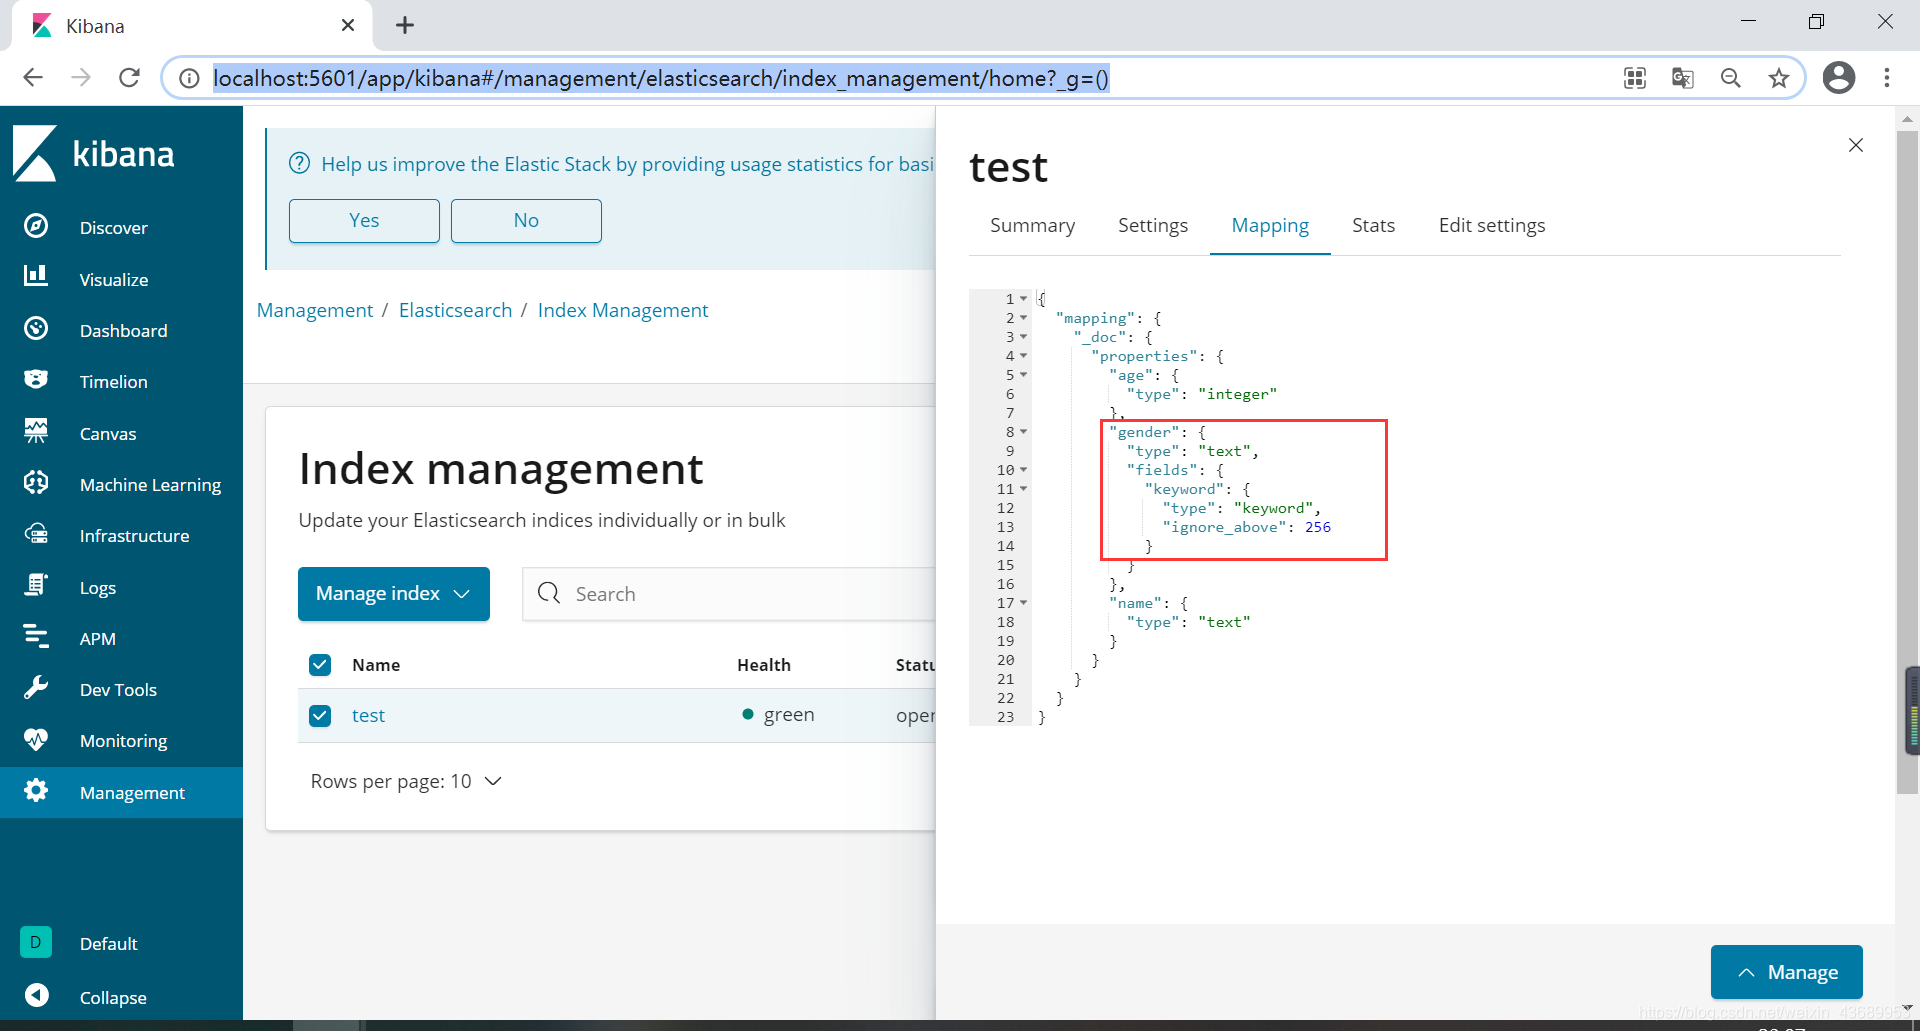Click the index Search field
The image size is (1920, 1031).
729,594
